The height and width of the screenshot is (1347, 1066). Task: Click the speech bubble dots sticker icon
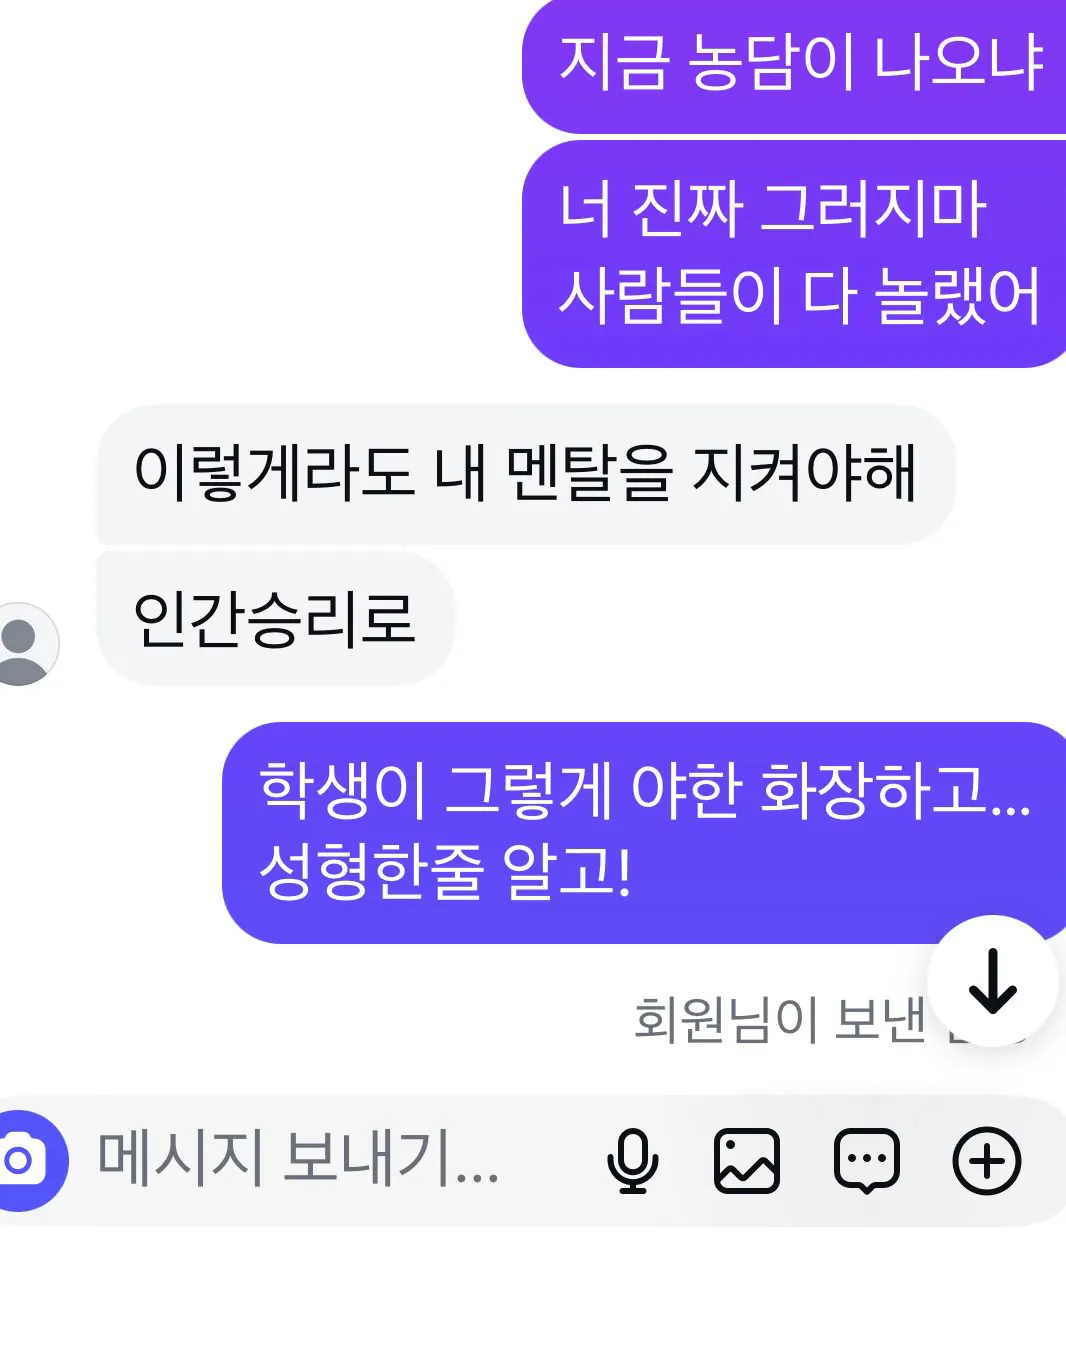867,1161
